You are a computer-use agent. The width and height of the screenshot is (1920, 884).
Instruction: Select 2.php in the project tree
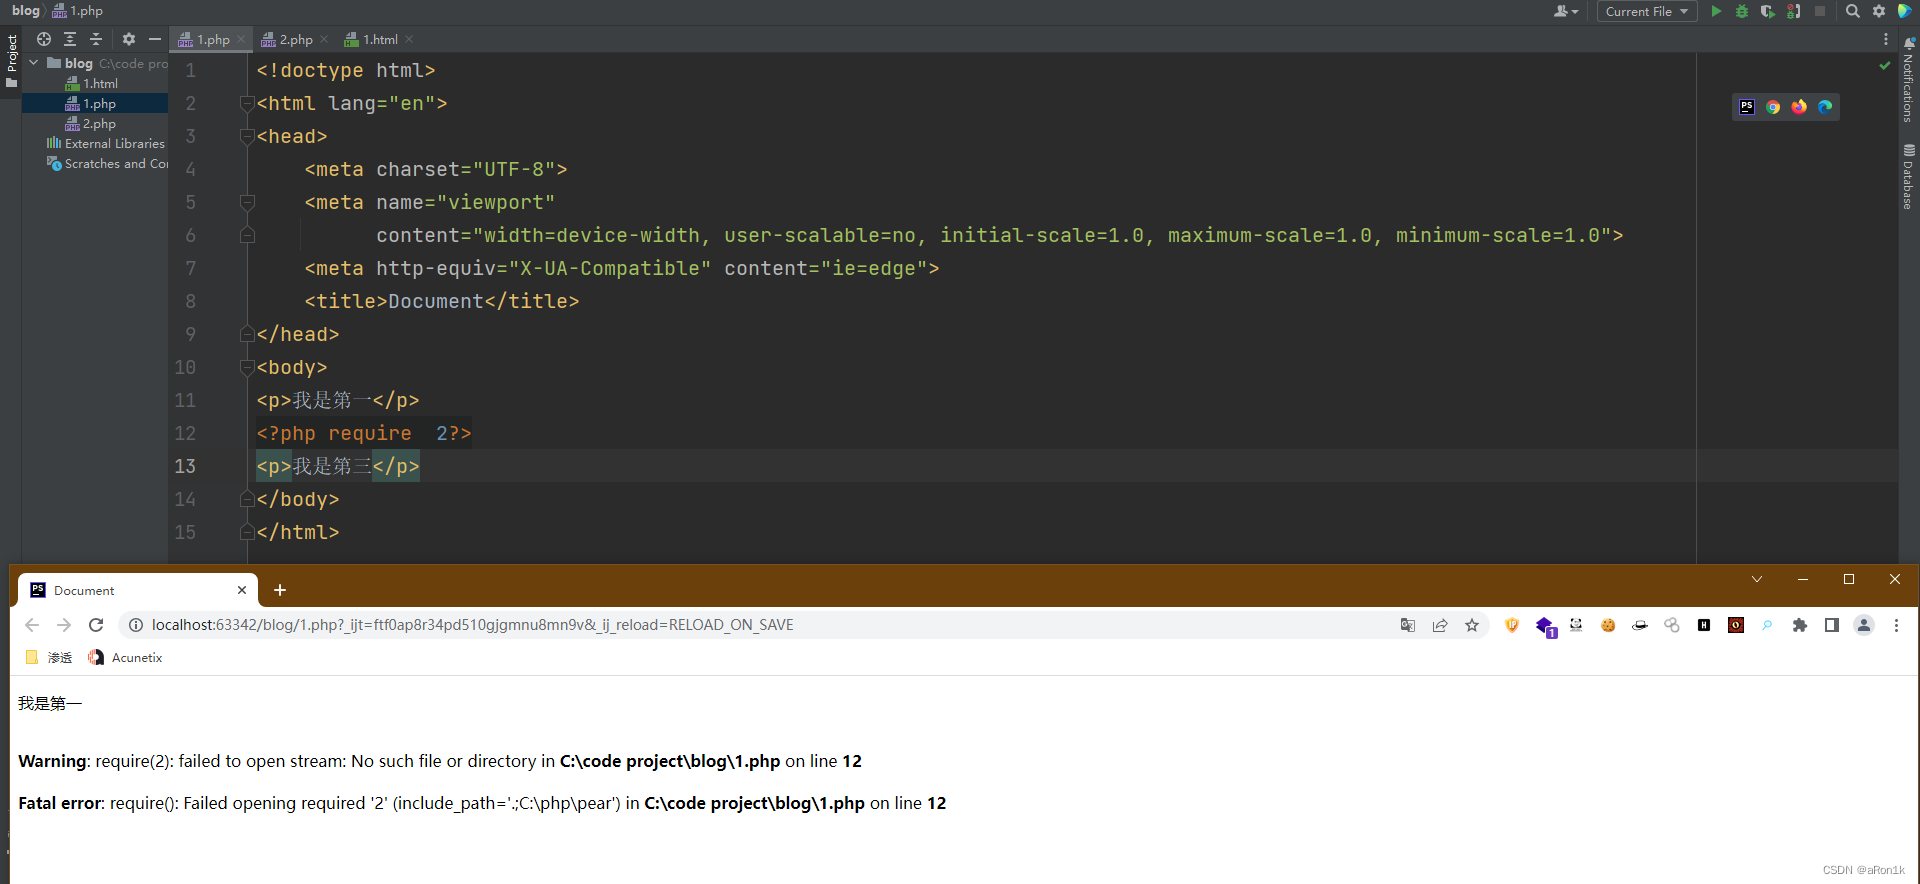coord(90,123)
